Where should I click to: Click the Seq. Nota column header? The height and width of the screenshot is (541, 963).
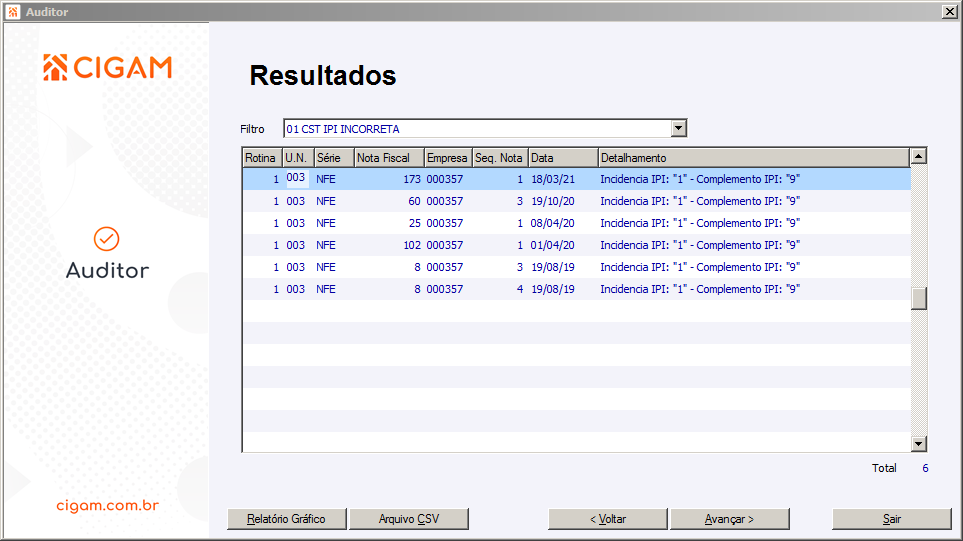[501, 158]
